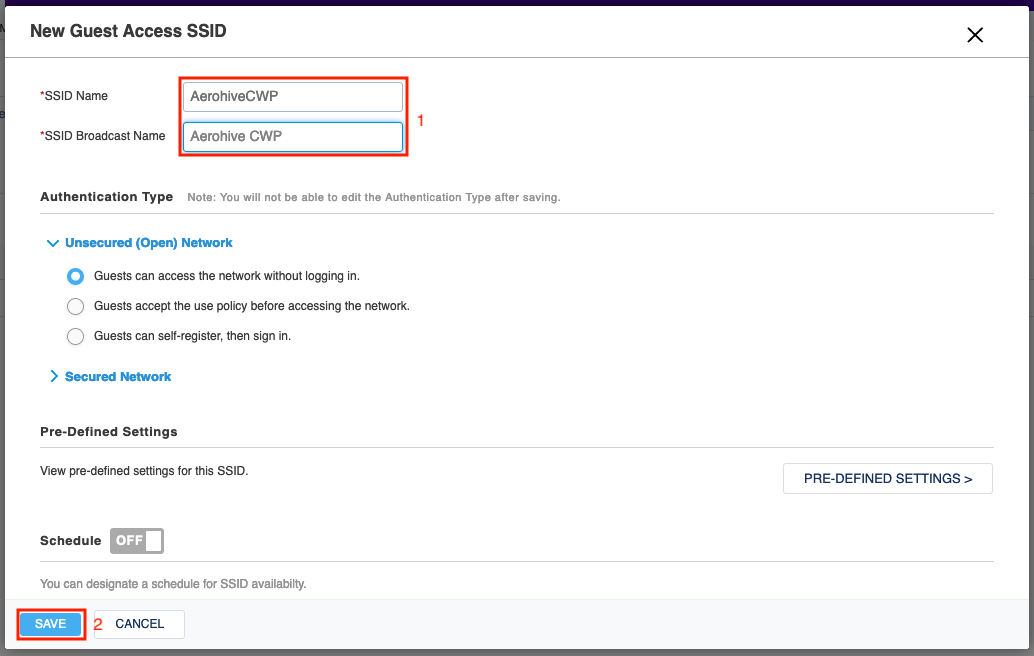Select guests access without logging in
Viewport: 1034px width, 656px height.
pos(75,276)
